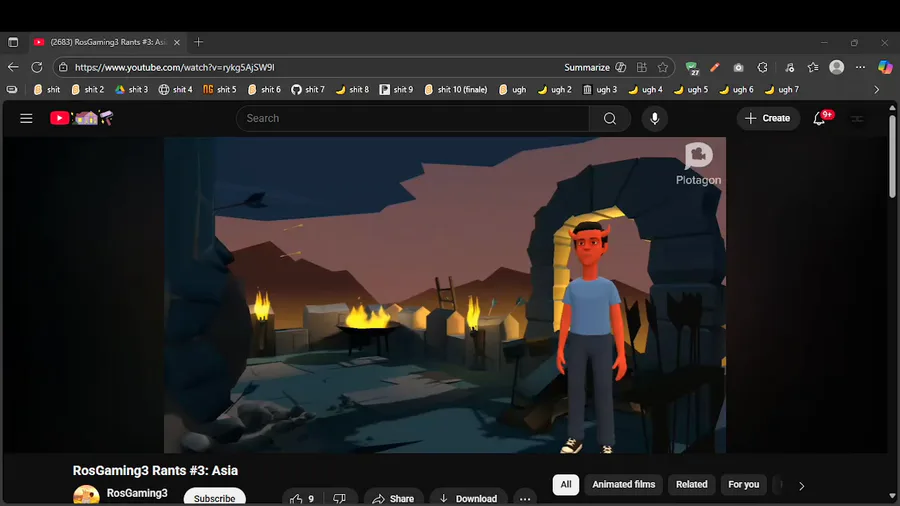Open the extensions puzzle icon
Viewport: 900px width, 506px height.
[x=762, y=67]
